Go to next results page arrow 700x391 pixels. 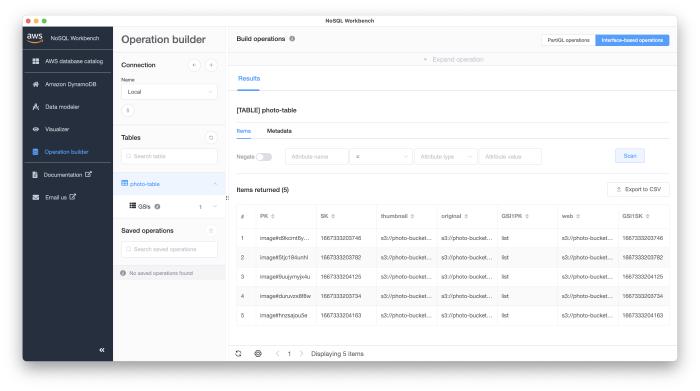301,354
